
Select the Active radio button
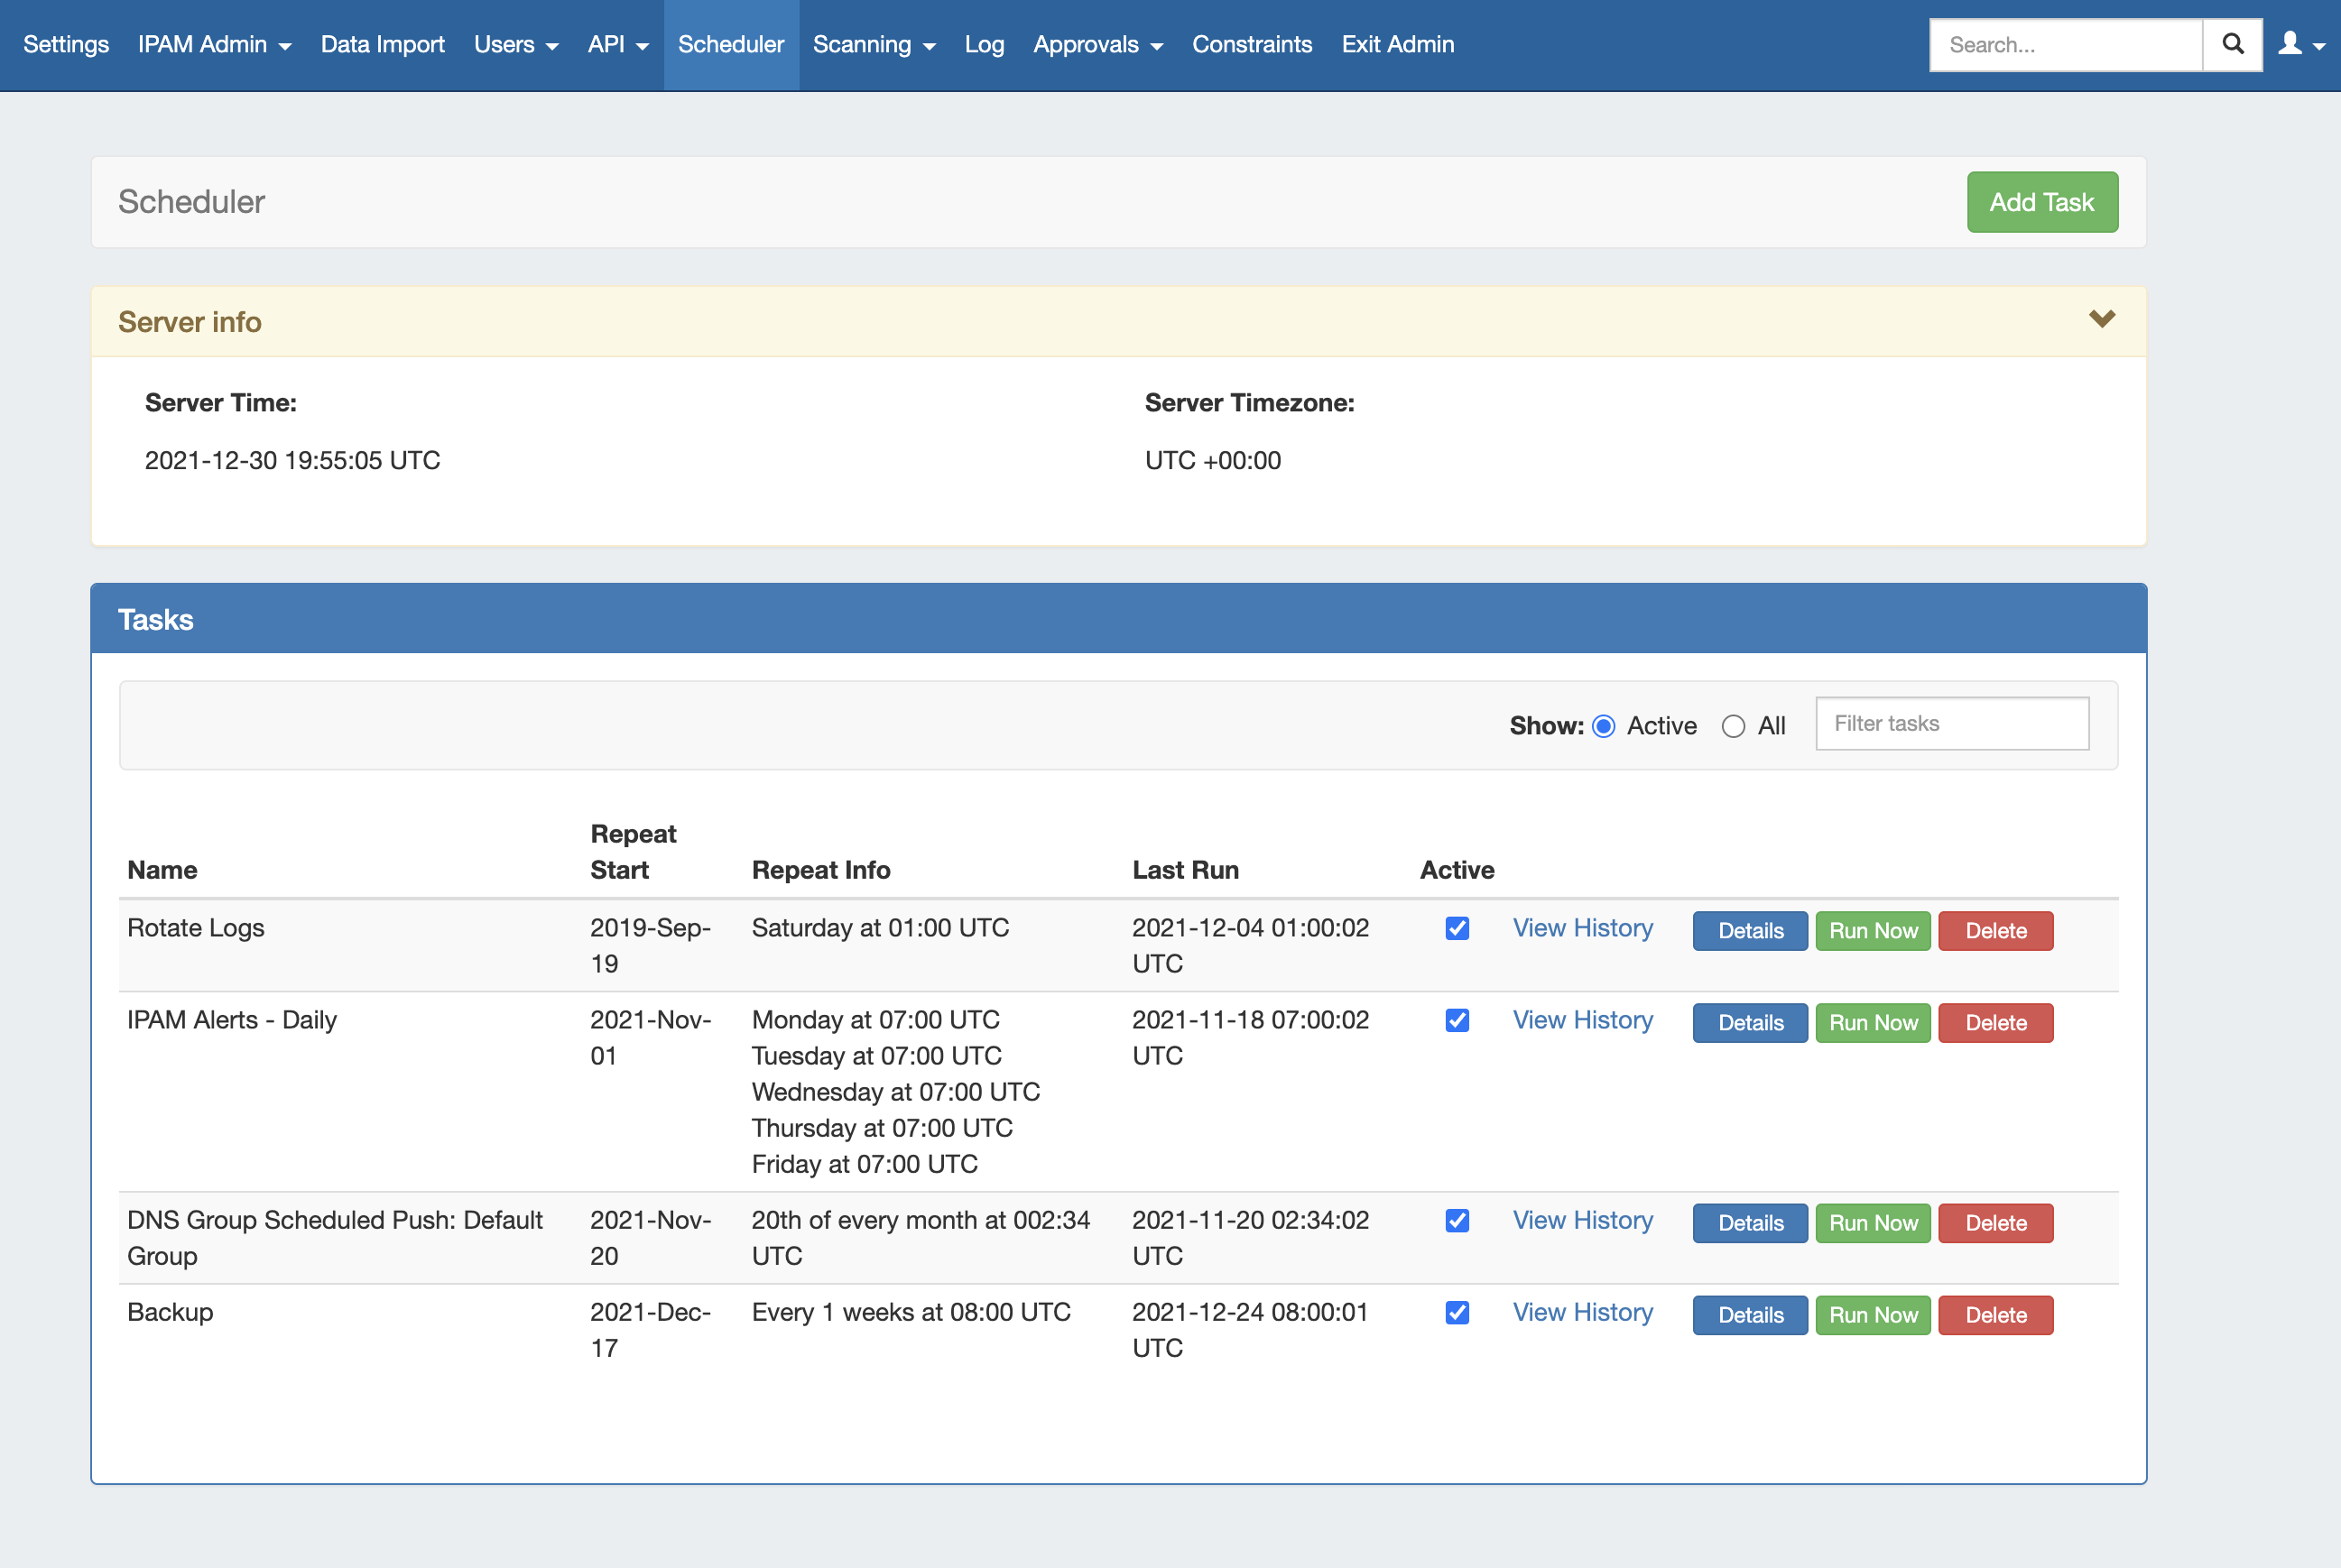(1603, 726)
